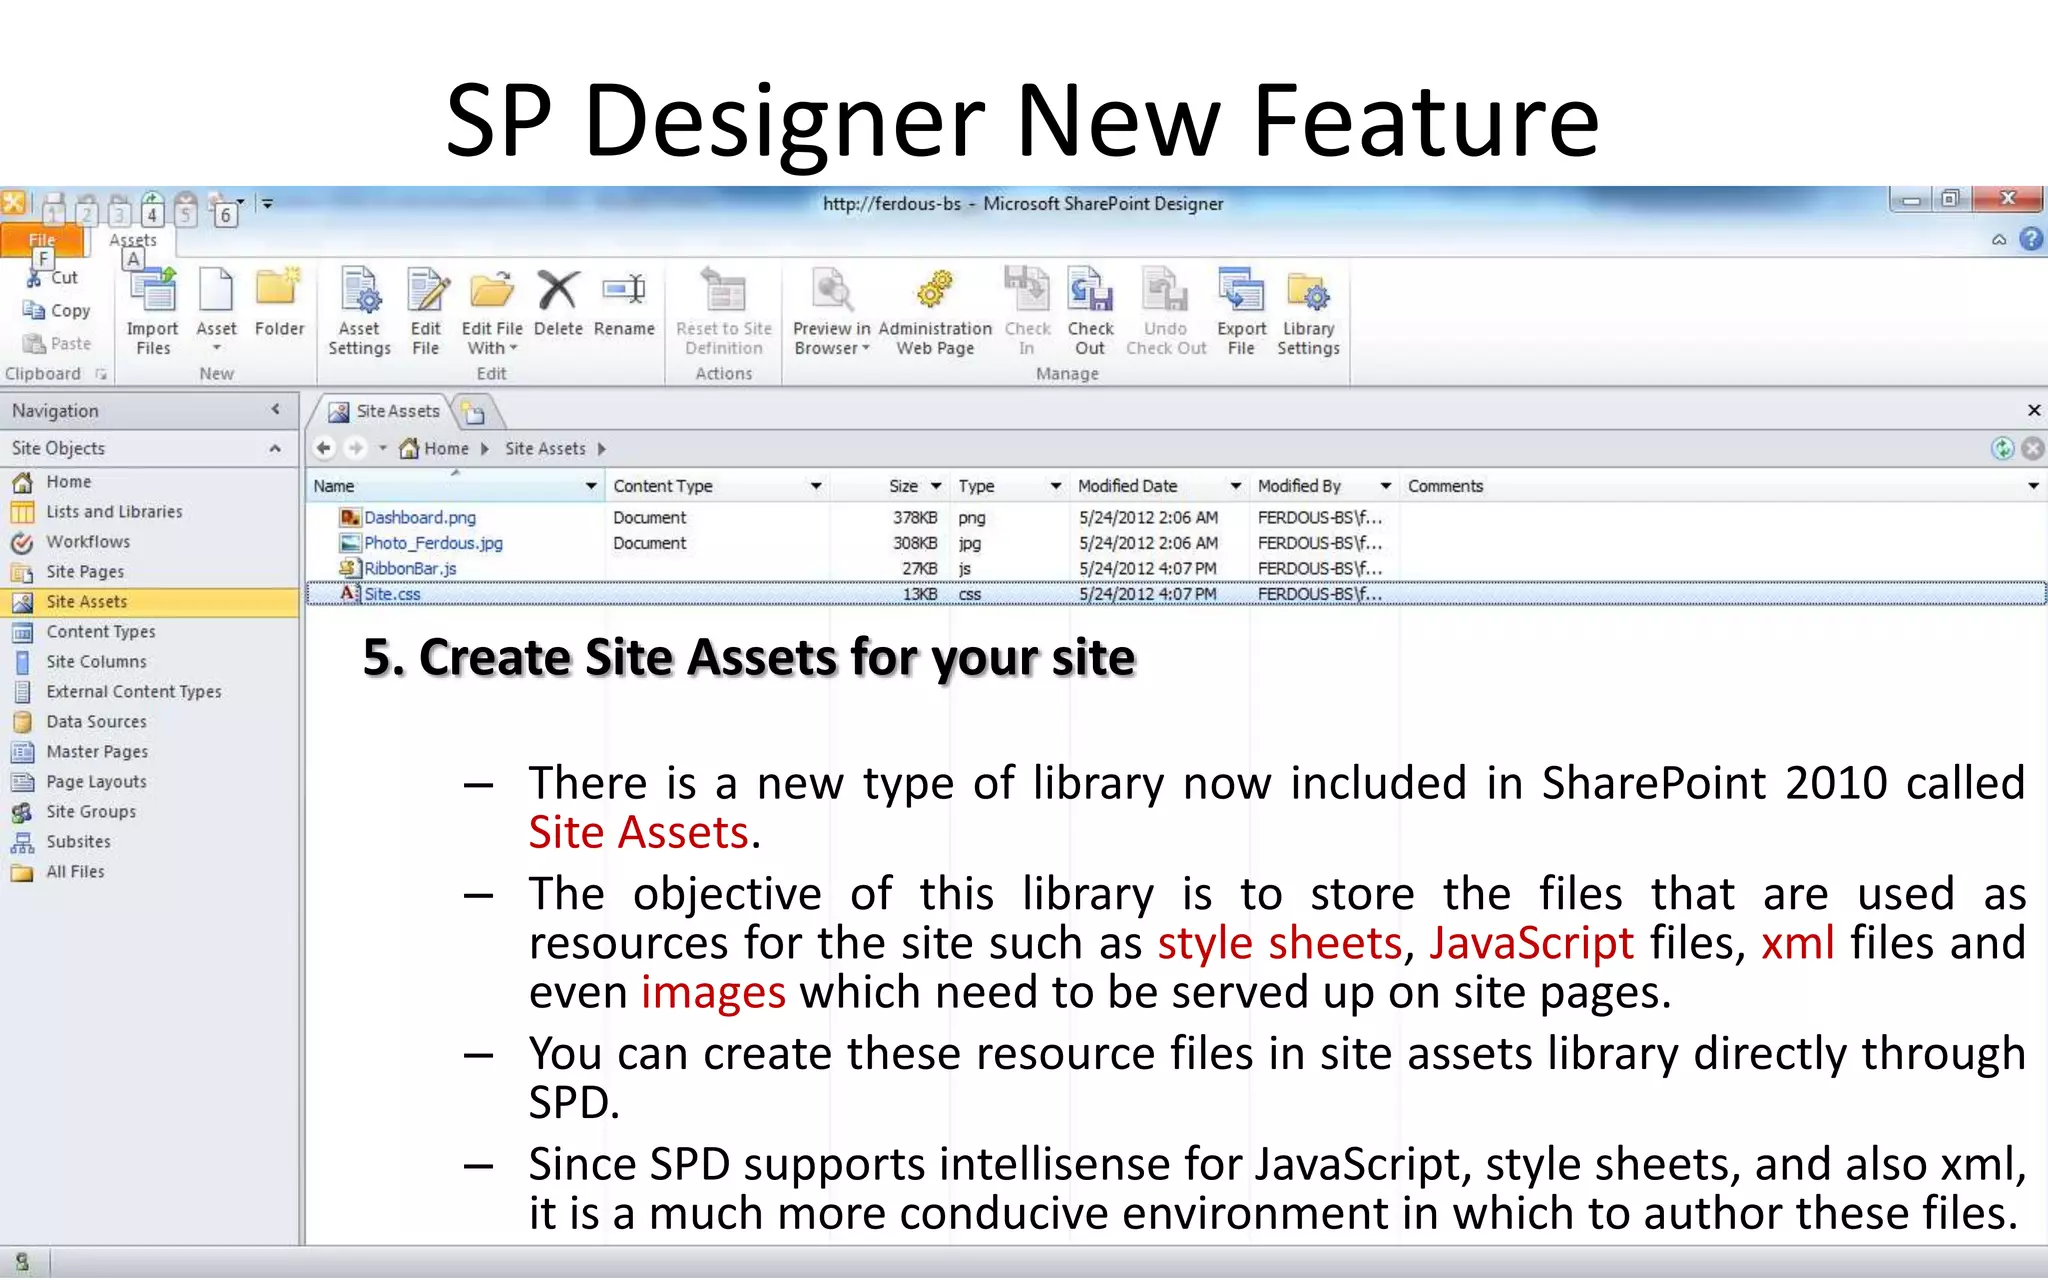
Task: Select Subsites in navigation
Action: pyautogui.click(x=78, y=842)
